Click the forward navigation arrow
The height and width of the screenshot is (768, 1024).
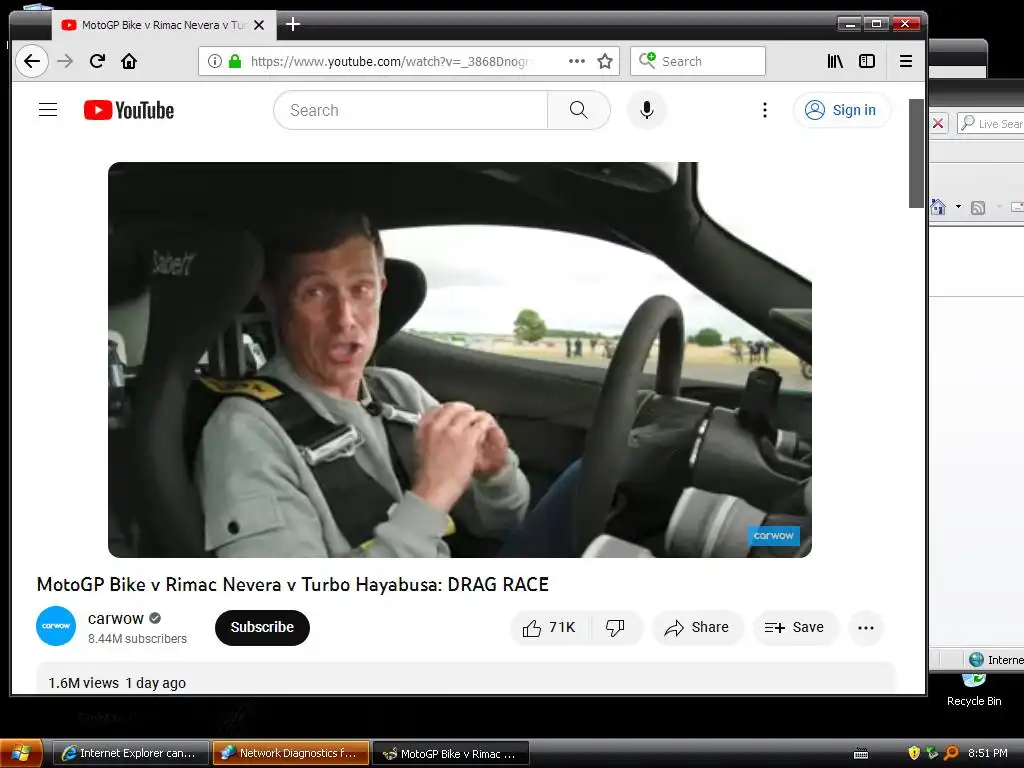pos(65,61)
